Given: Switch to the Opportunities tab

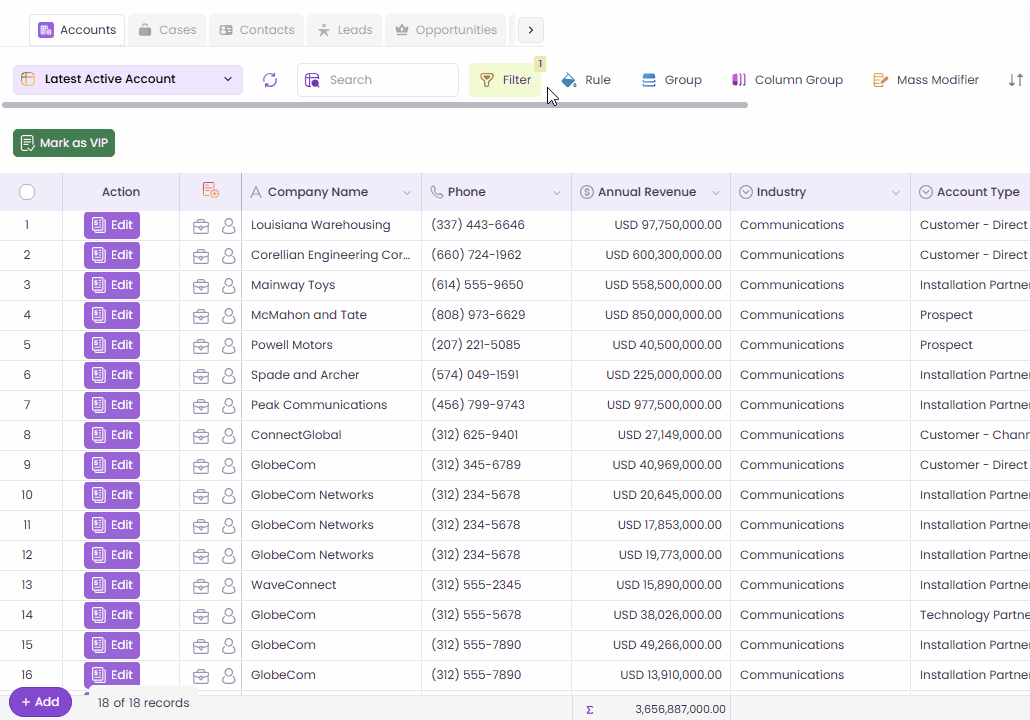Looking at the screenshot, I should click(x=445, y=30).
